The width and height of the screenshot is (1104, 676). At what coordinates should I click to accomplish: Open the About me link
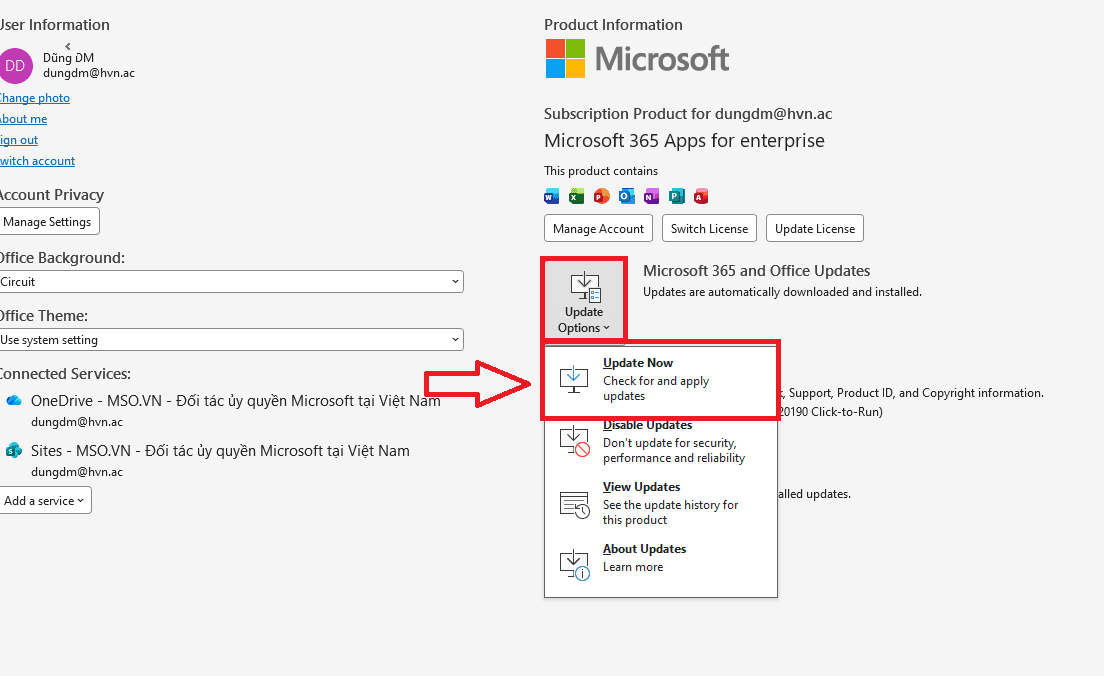click(23, 119)
